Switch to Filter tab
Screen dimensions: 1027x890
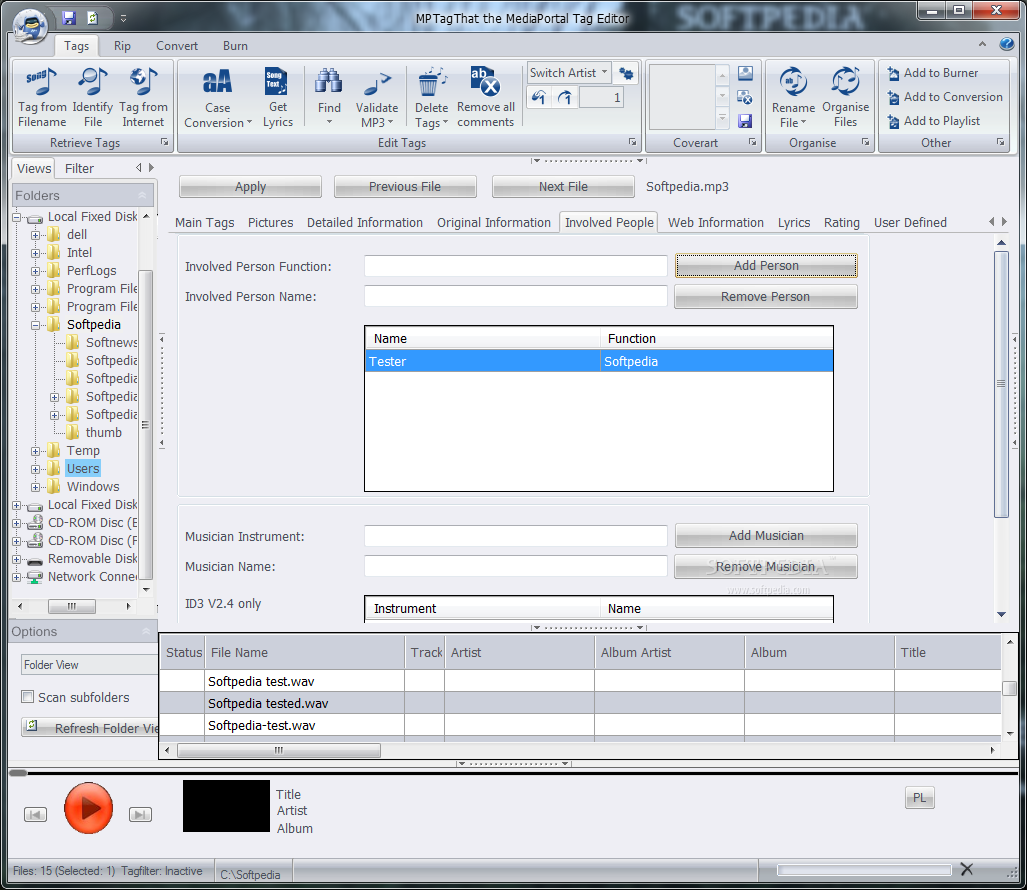tap(79, 168)
